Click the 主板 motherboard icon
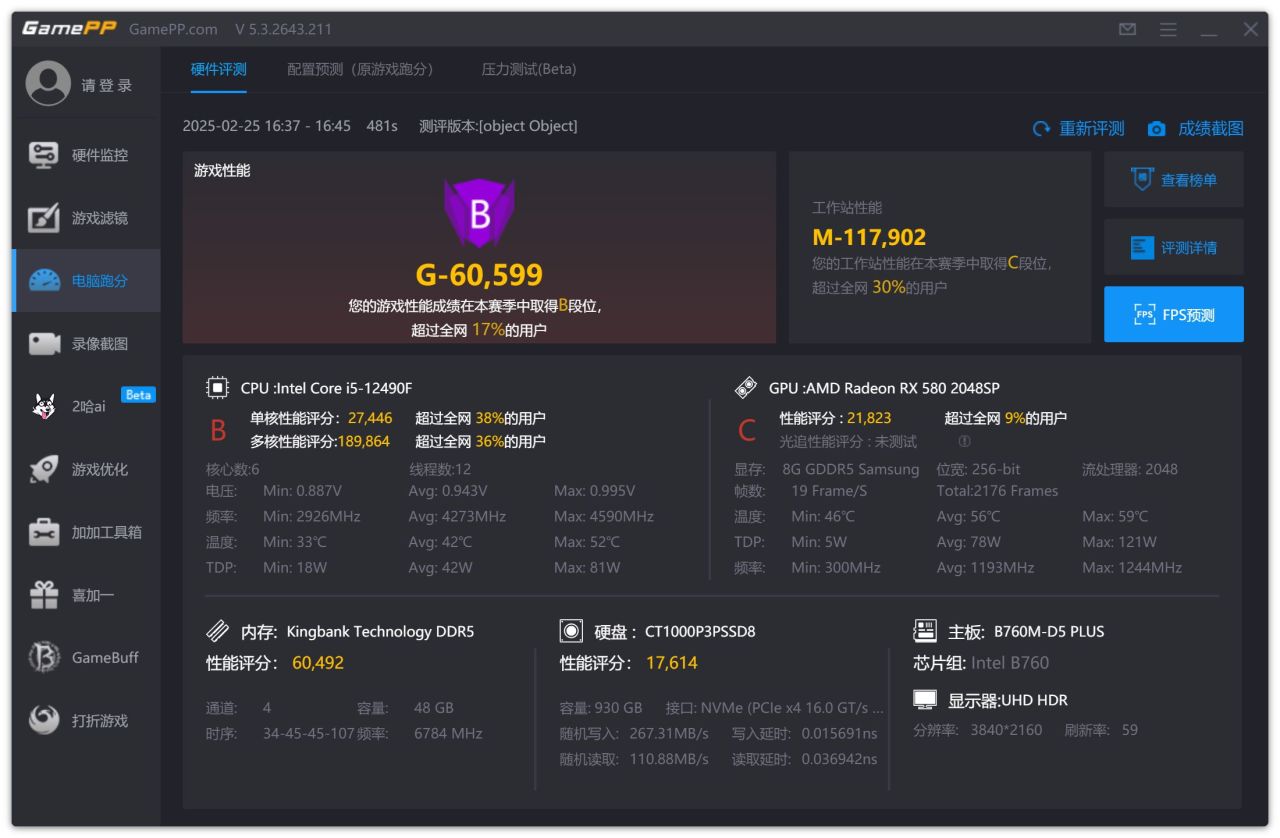This screenshot has height=838, width=1280. point(924,631)
